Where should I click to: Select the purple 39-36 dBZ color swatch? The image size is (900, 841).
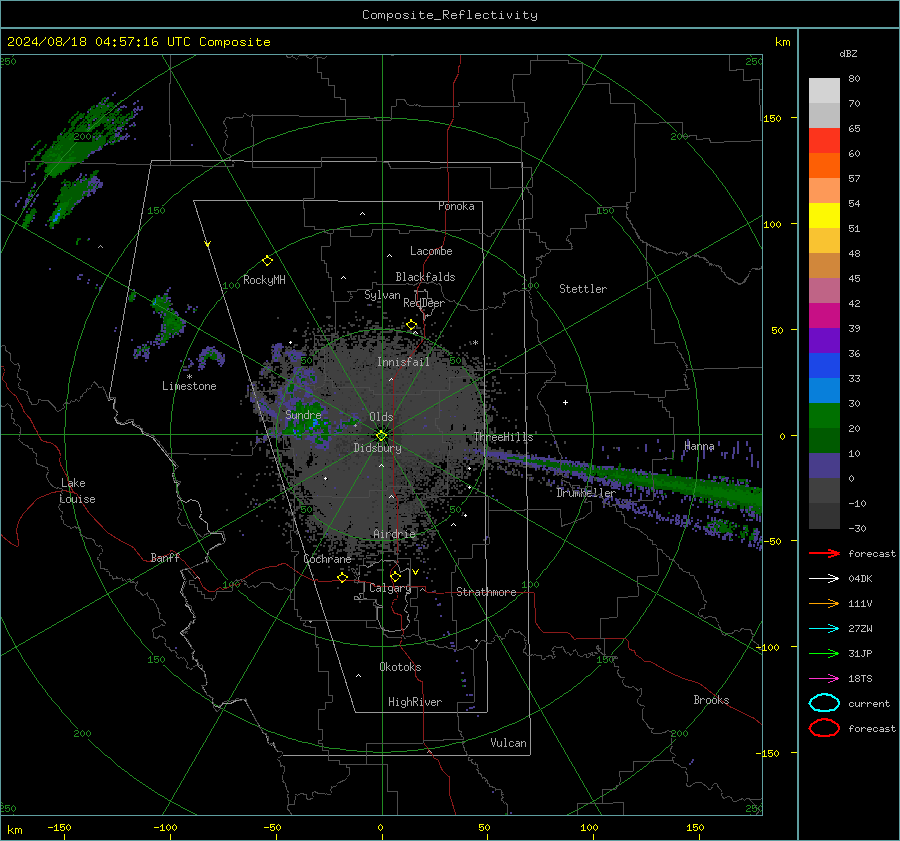coord(824,340)
